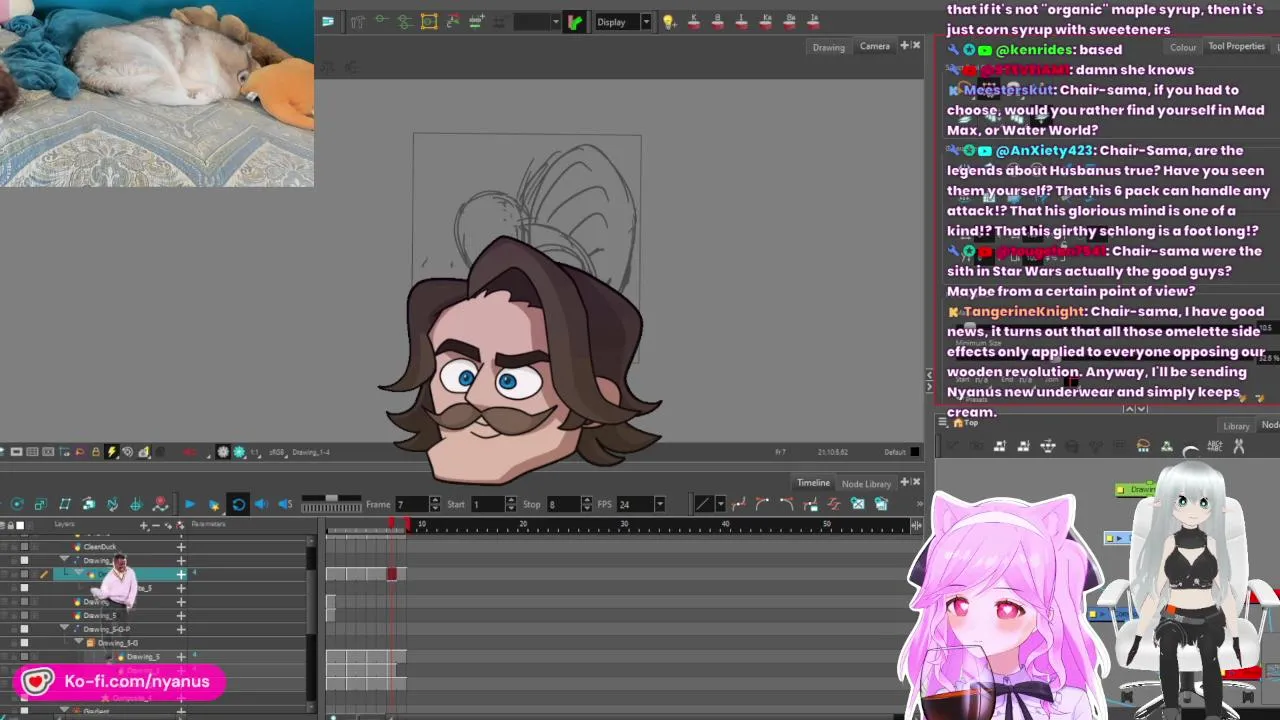Click the blue panel icon at top toolbar start
The height and width of the screenshot is (720, 1280).
[327, 21]
